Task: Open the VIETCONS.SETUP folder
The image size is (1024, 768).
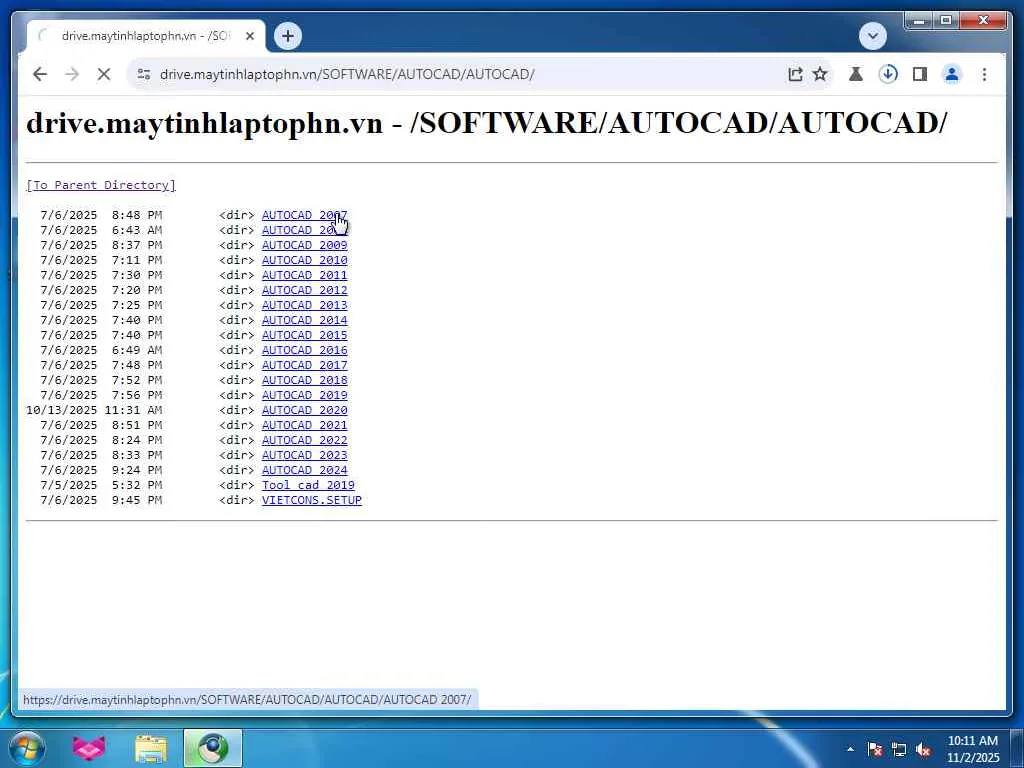Action: click(312, 500)
